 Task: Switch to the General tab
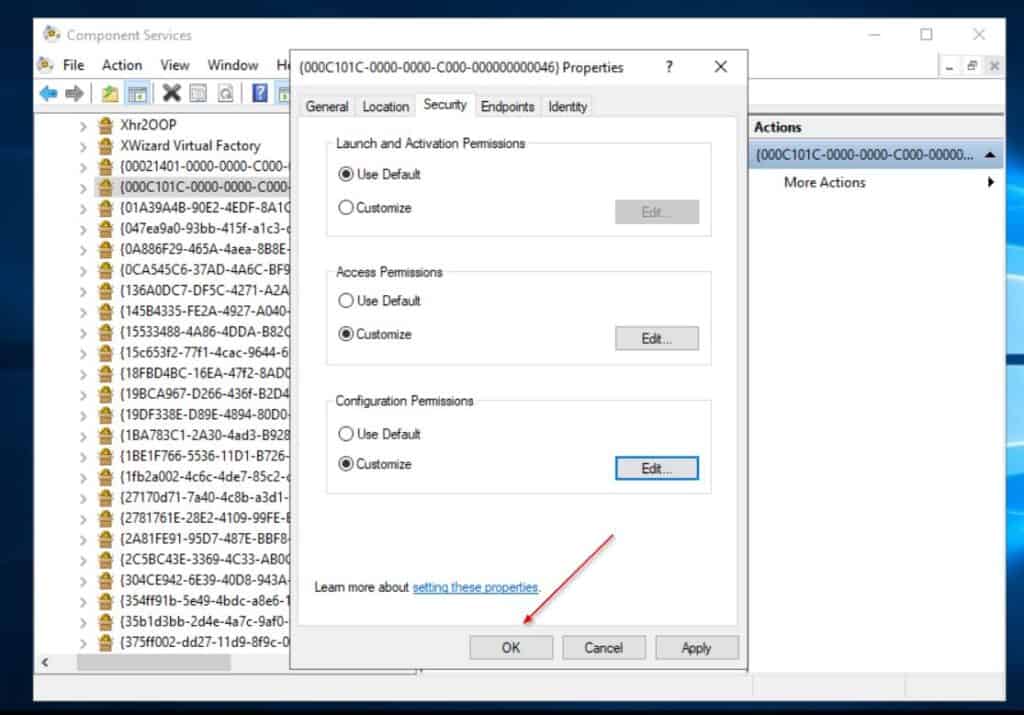click(x=327, y=106)
